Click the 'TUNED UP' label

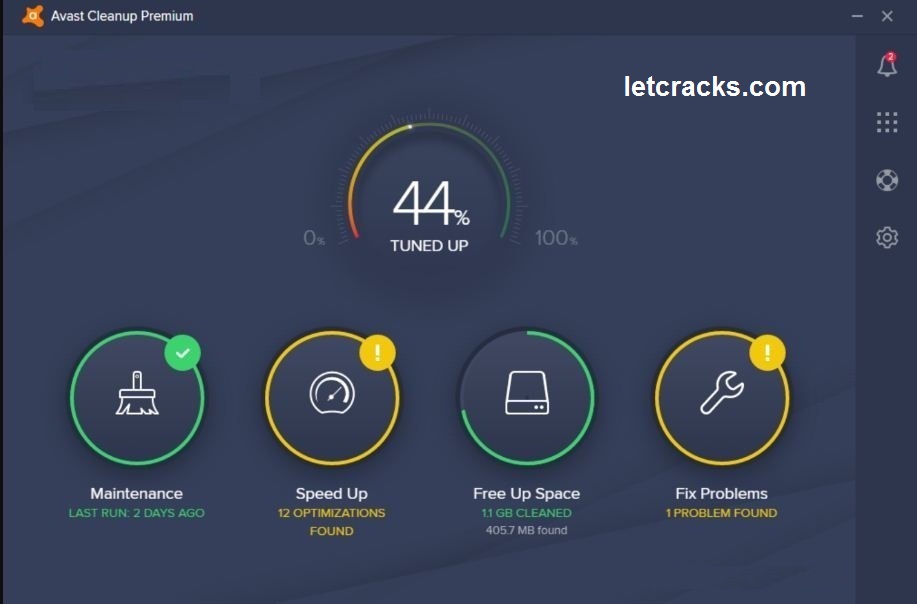click(x=429, y=246)
